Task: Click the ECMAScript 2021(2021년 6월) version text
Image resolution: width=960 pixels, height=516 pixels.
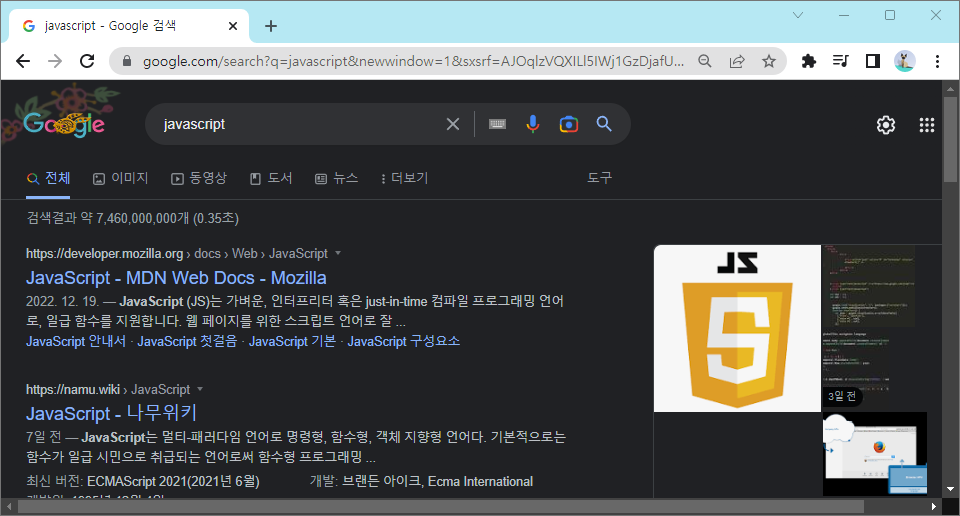Action: (x=173, y=481)
